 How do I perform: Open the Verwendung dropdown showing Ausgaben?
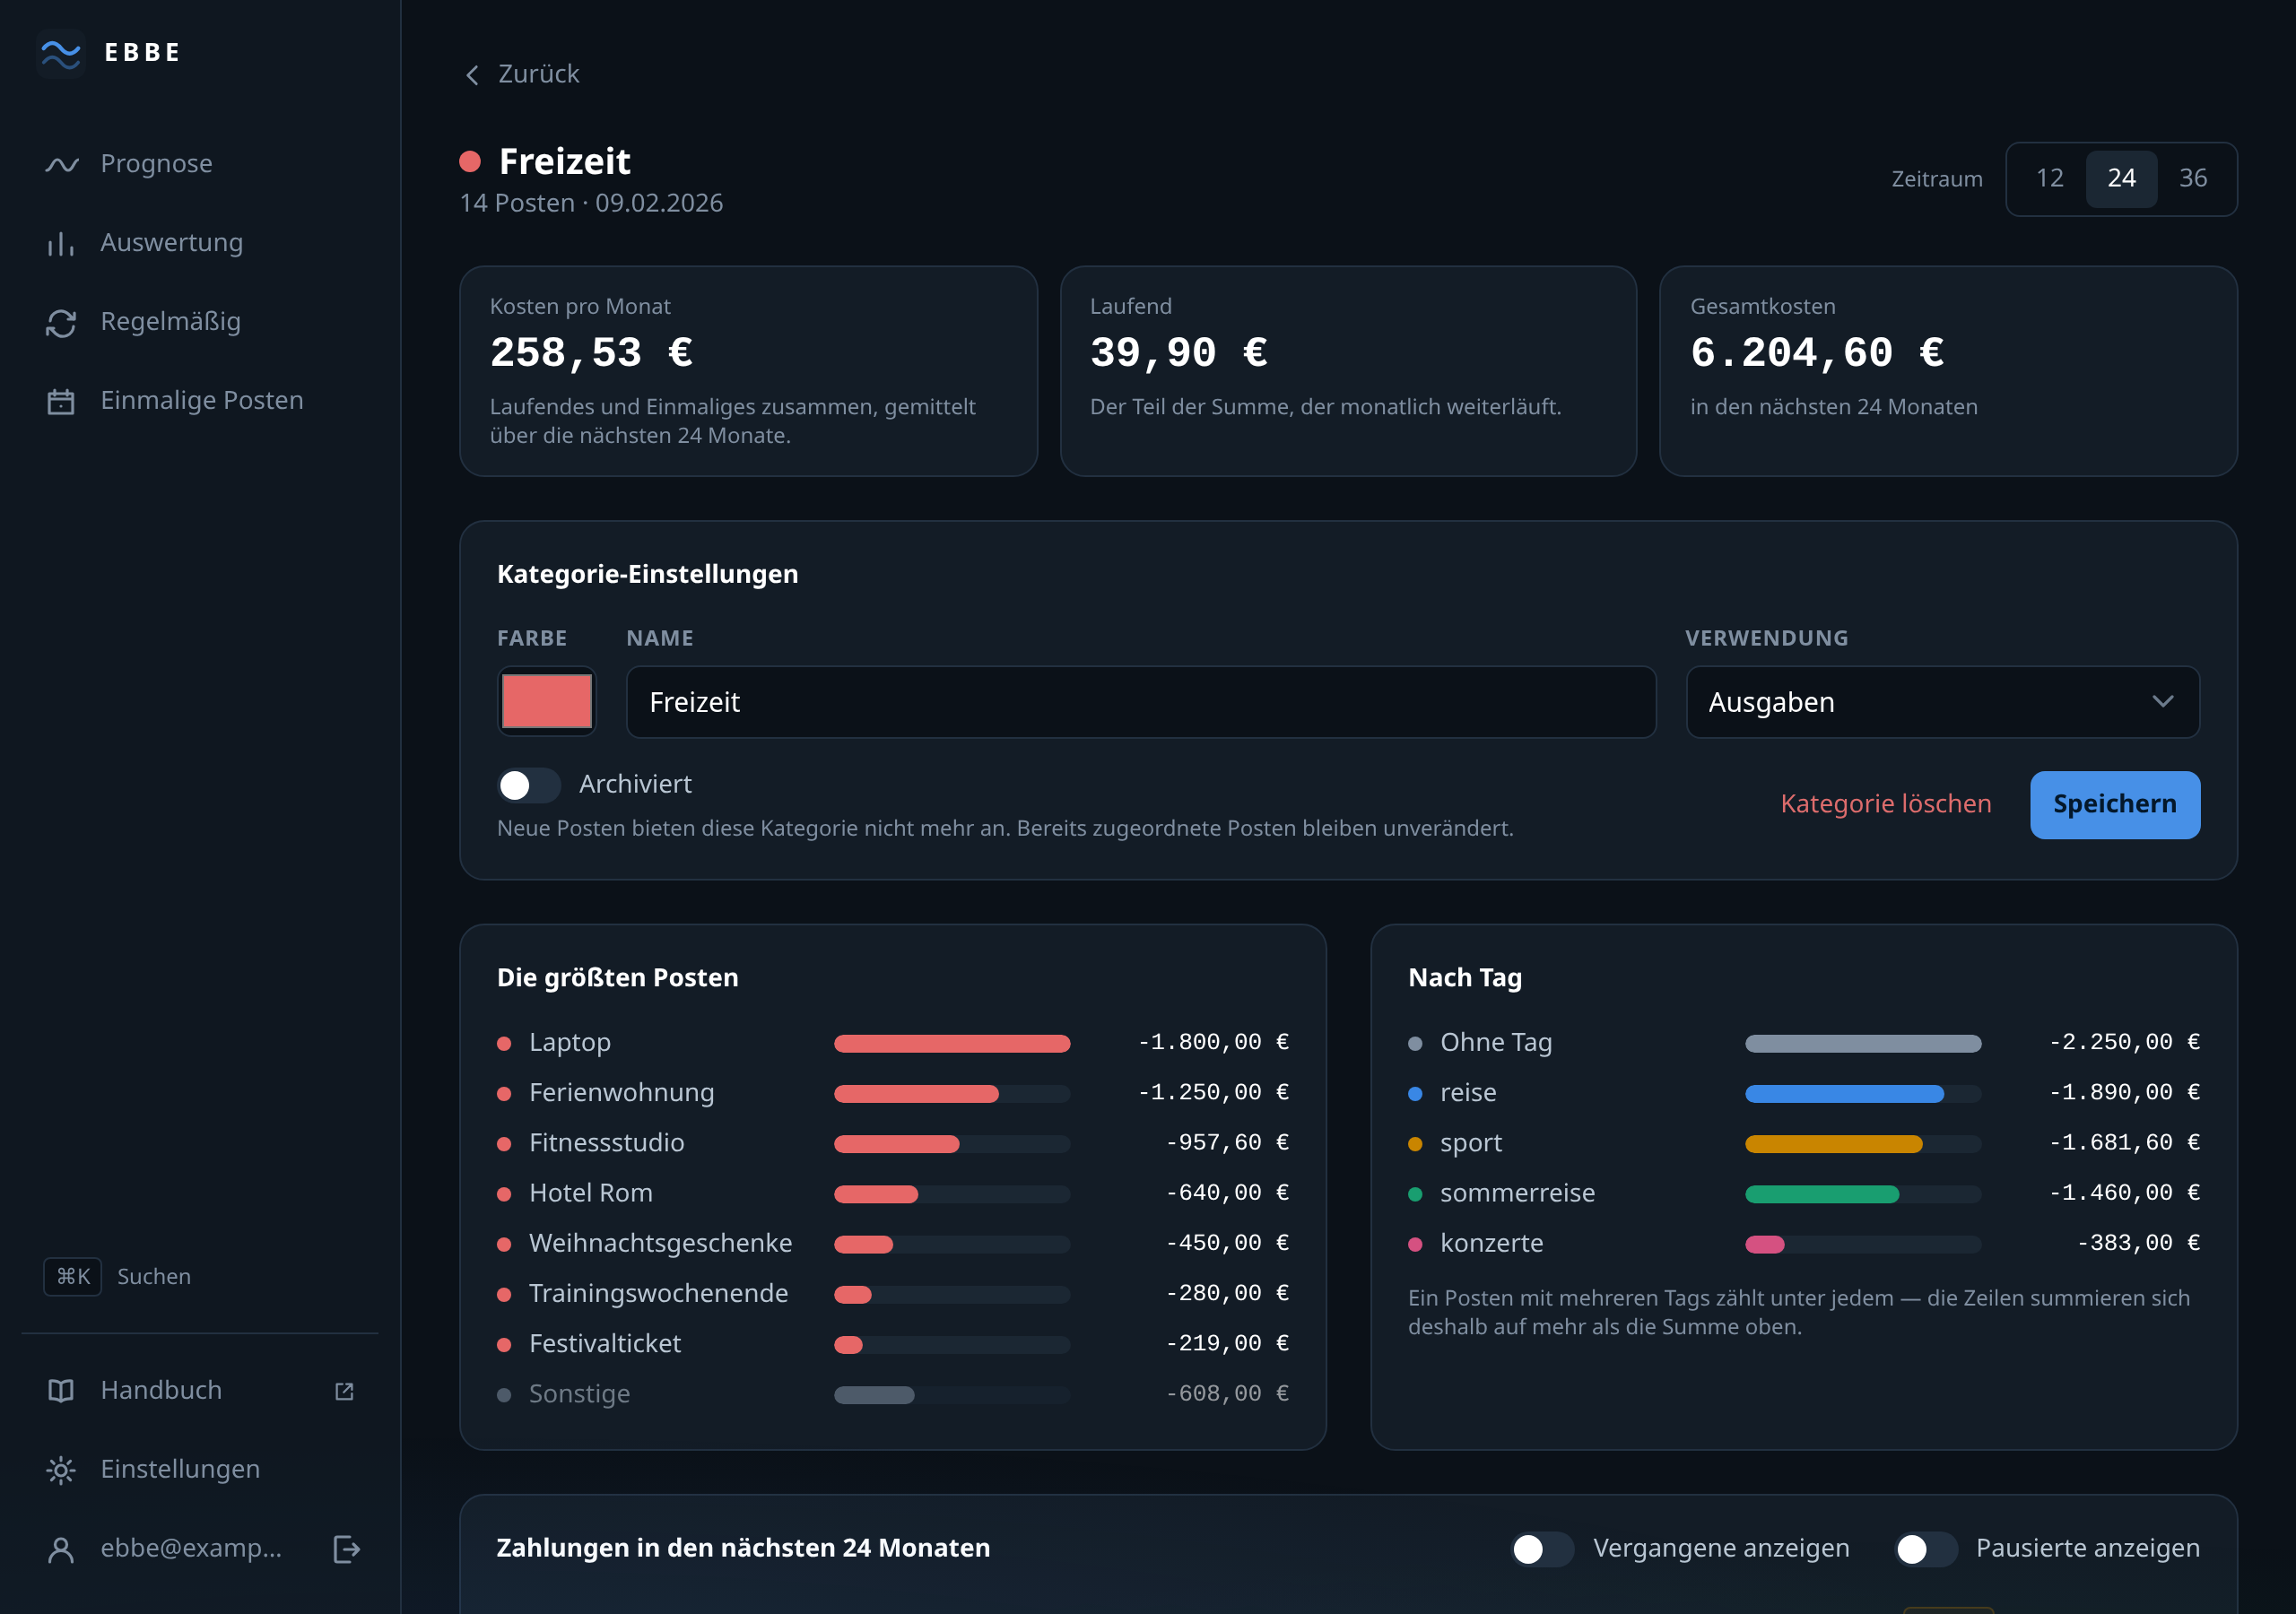pos(1942,702)
